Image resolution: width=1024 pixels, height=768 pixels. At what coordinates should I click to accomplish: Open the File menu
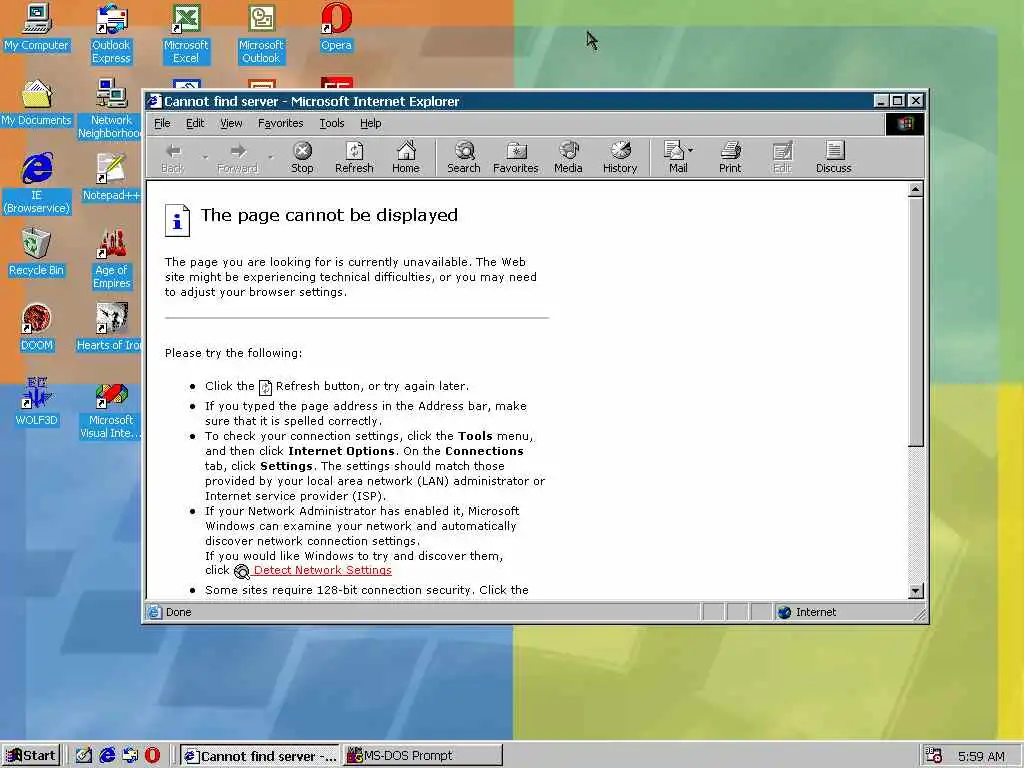tap(162, 123)
